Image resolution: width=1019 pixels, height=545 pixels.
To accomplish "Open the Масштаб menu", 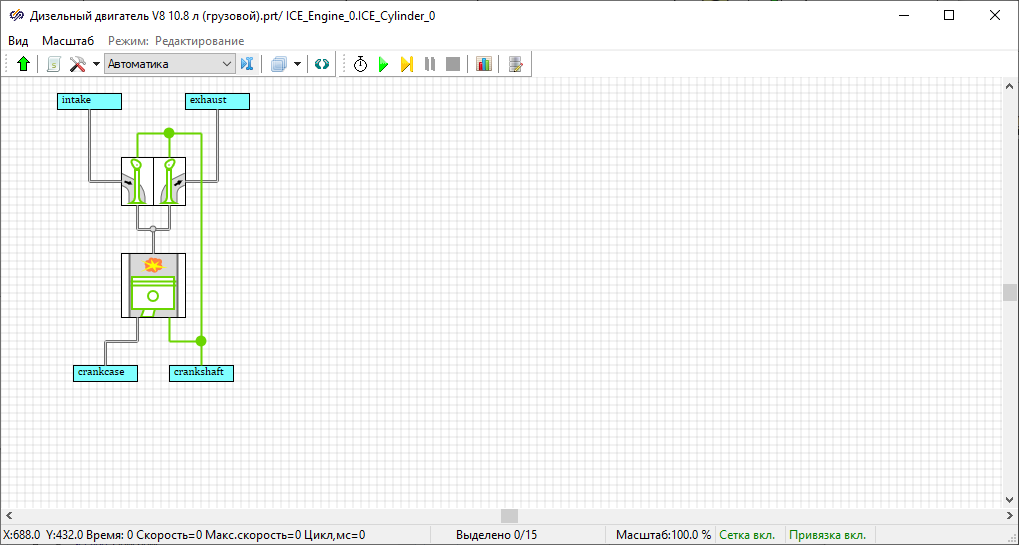I will coord(68,41).
